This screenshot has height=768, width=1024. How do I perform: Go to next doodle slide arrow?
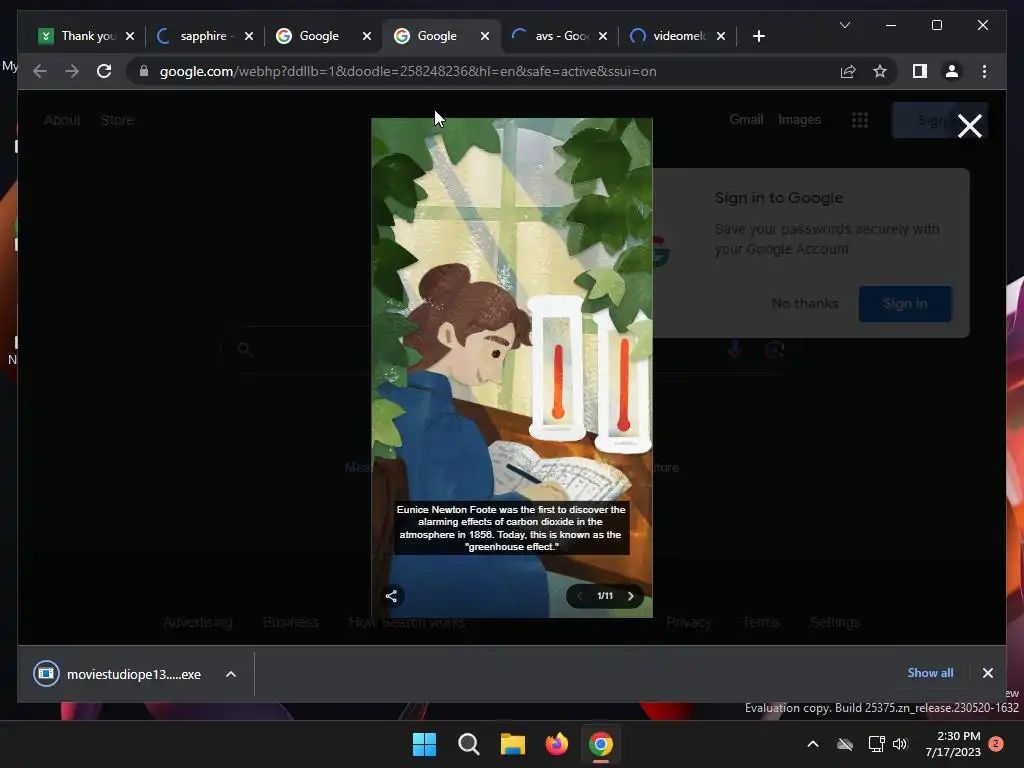click(x=630, y=596)
